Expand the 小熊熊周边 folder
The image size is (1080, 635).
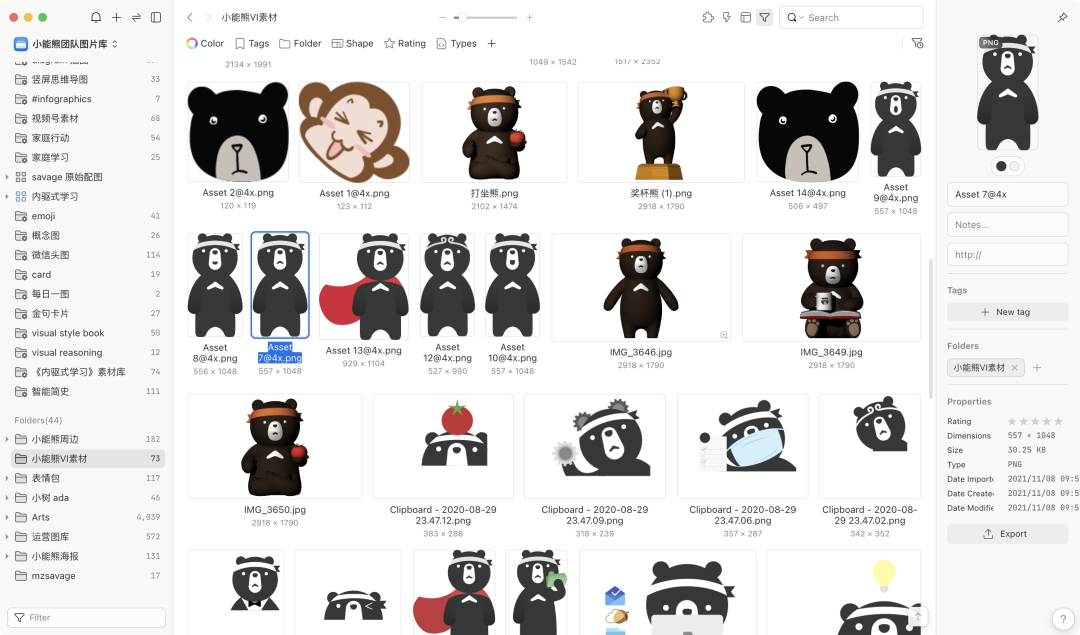coord(7,439)
